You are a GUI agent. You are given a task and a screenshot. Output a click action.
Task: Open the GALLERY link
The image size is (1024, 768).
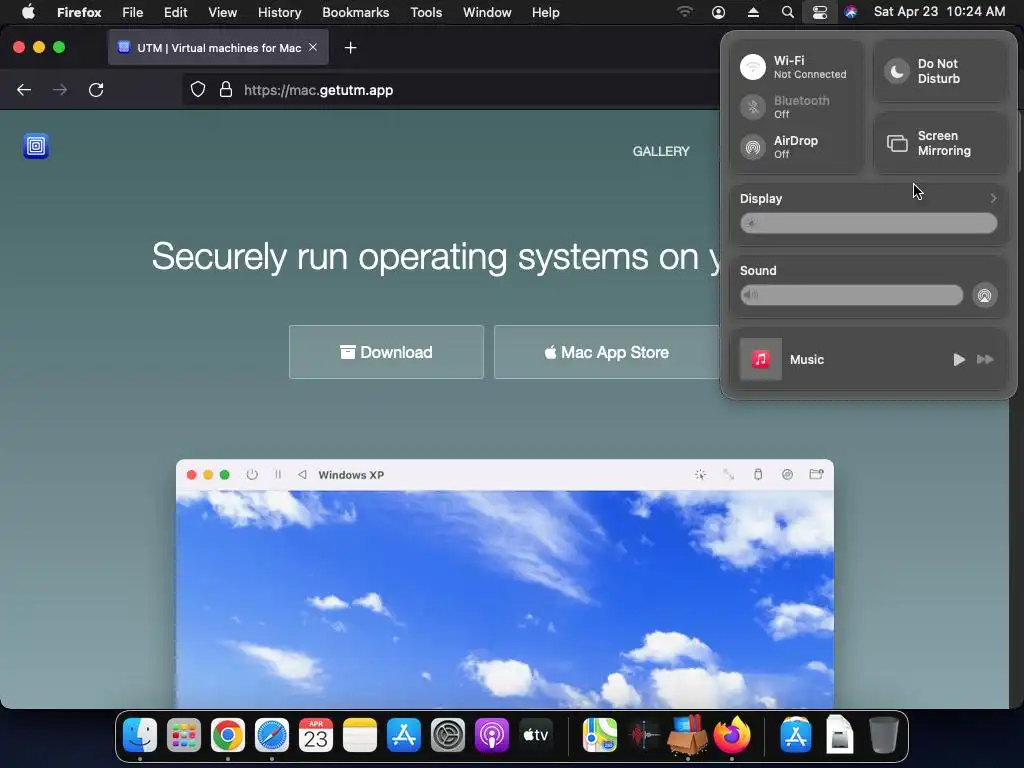pos(661,152)
